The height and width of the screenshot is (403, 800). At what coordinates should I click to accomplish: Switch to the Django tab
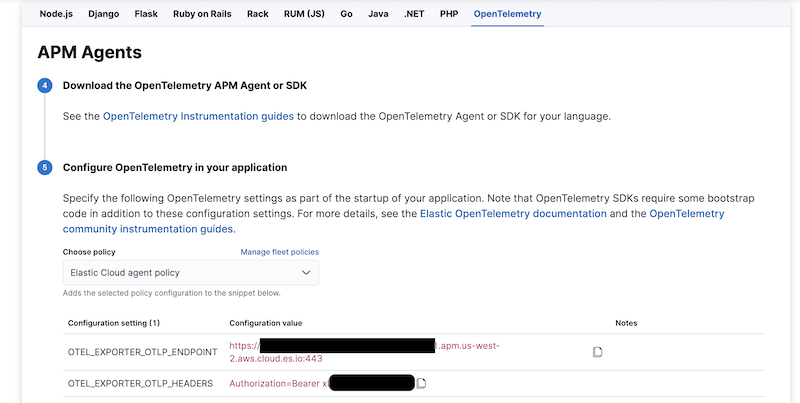tap(107, 15)
